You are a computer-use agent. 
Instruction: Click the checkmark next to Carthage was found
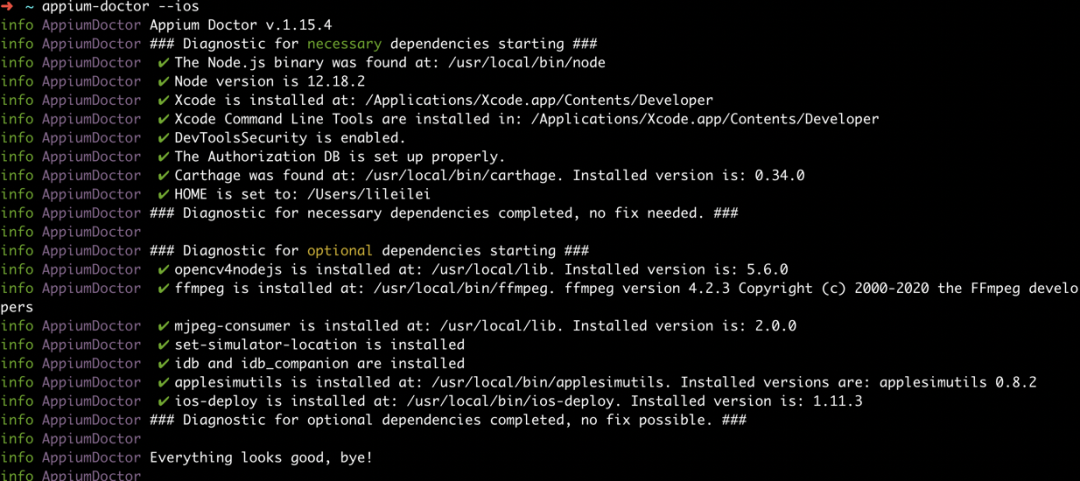point(163,175)
